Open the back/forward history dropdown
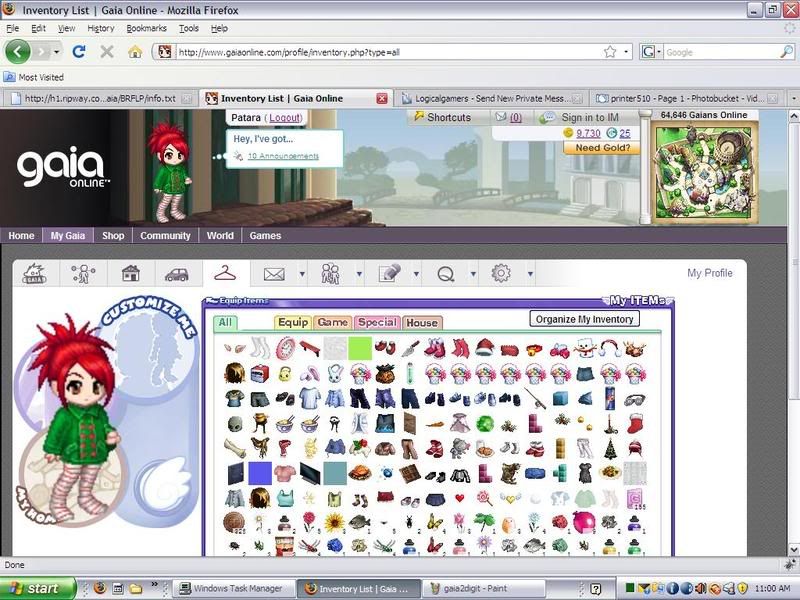The width and height of the screenshot is (800, 600). tap(56, 52)
